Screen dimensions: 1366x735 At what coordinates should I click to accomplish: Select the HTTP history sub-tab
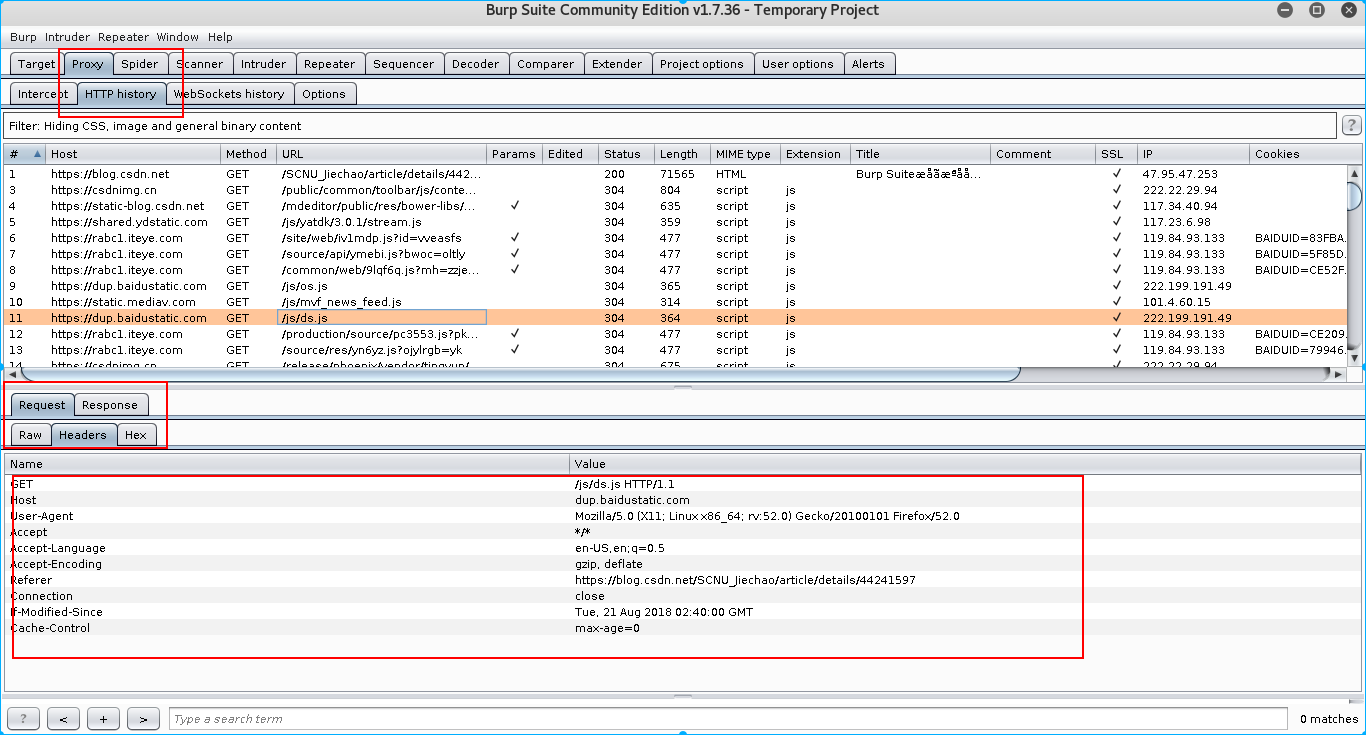pyautogui.click(x=121, y=94)
